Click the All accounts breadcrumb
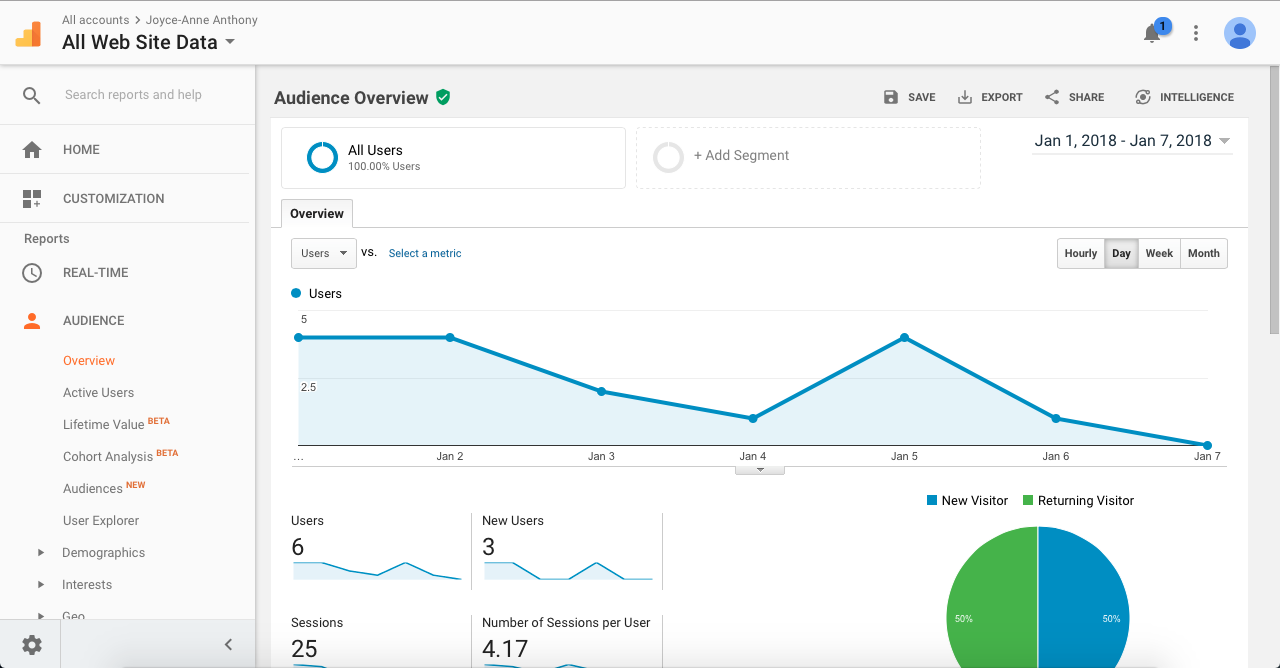 pos(95,20)
